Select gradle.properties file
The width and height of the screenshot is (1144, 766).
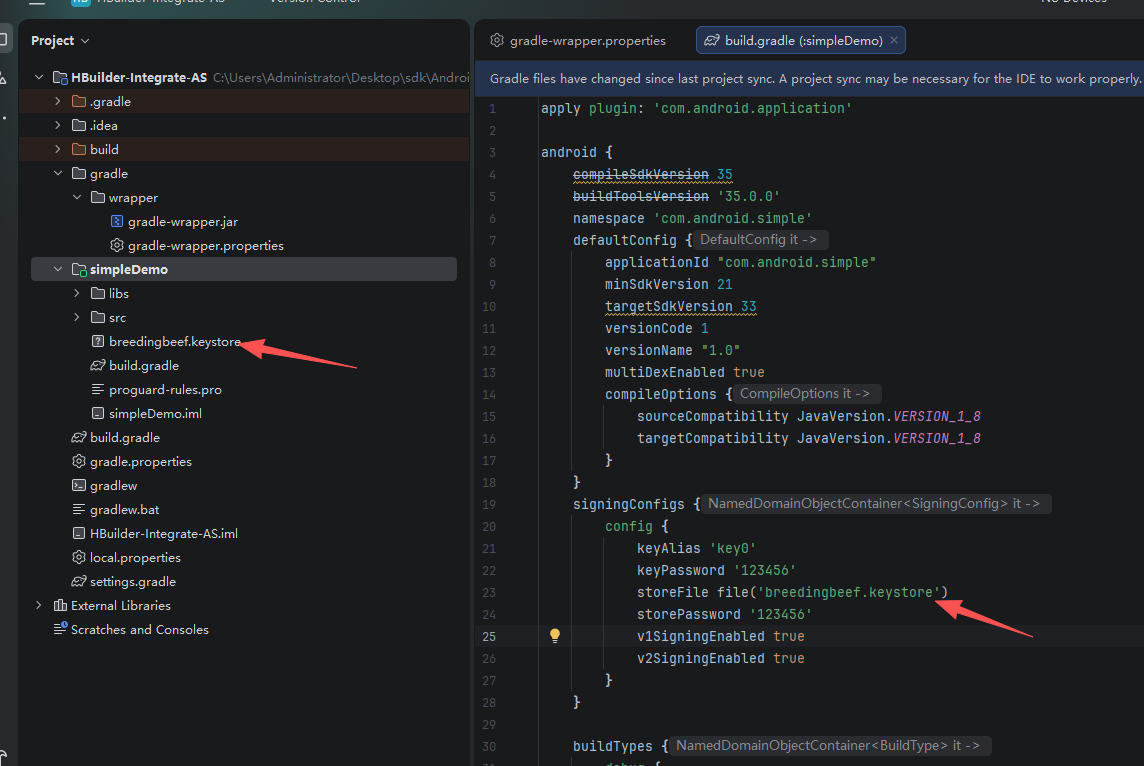[x=141, y=462]
